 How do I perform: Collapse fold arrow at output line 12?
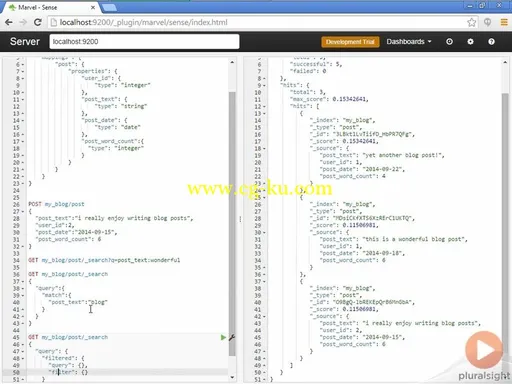[x=264, y=106]
